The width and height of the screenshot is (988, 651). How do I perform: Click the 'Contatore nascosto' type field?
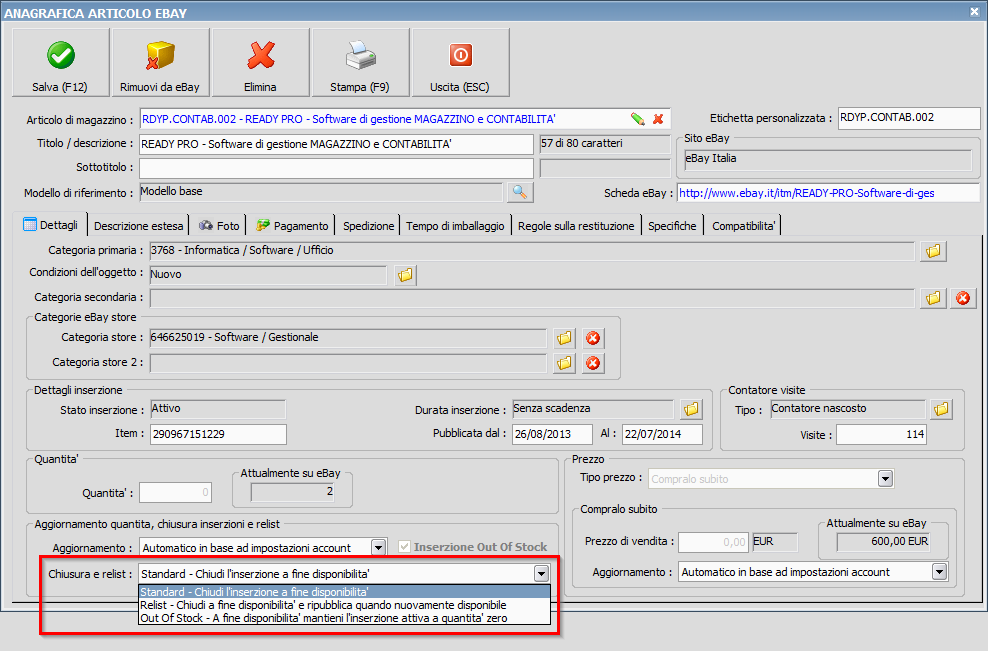(848, 409)
